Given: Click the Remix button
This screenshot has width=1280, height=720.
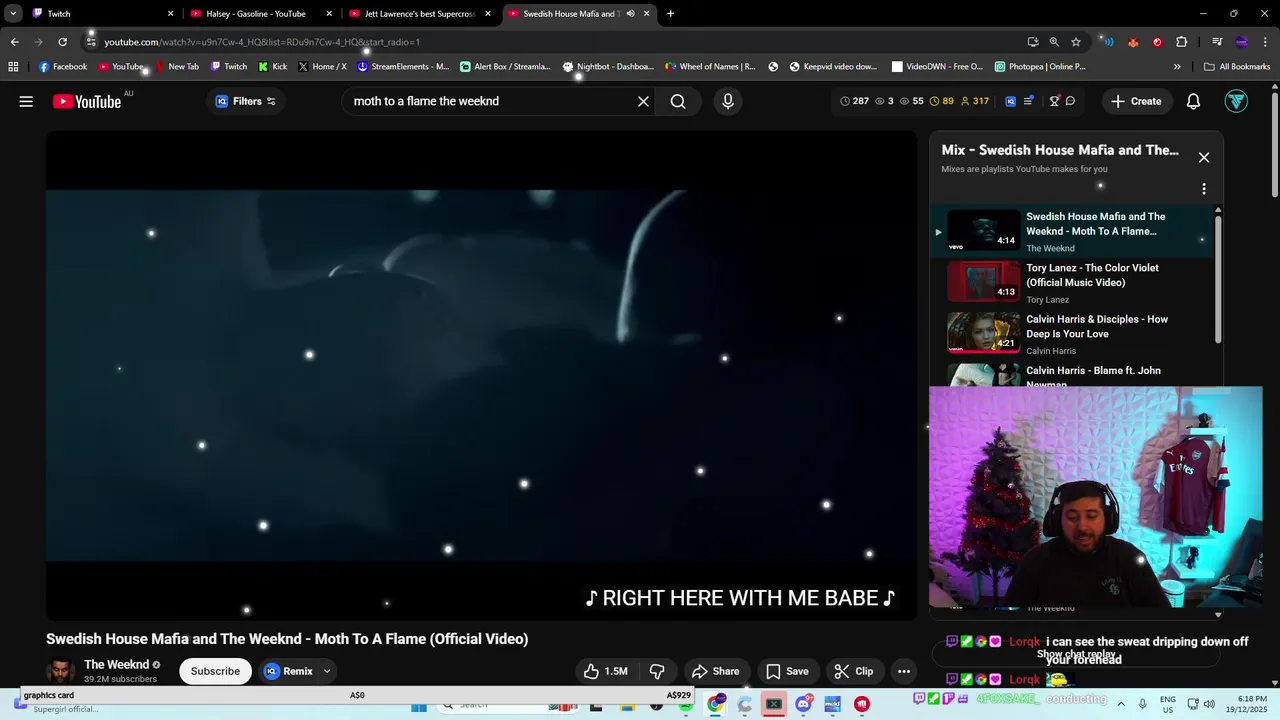Looking at the screenshot, I should [289, 671].
